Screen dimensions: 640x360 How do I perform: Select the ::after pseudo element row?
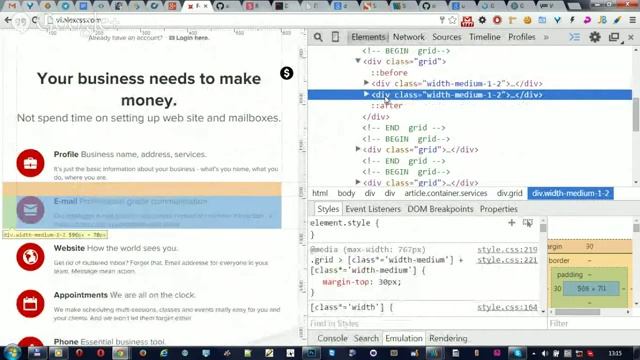[x=387, y=106]
